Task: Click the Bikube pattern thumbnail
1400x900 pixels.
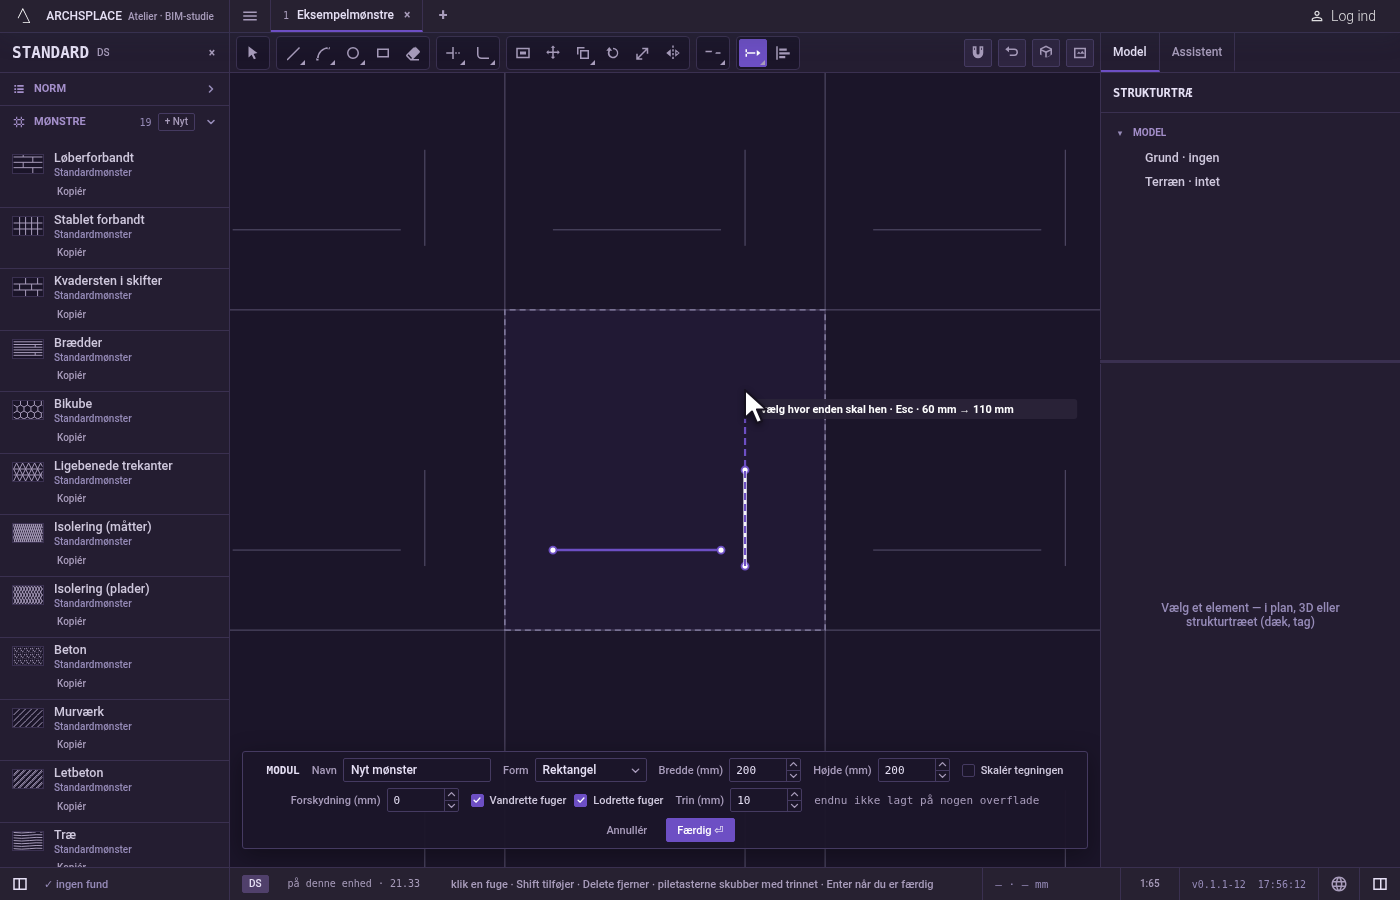Action: [28, 410]
